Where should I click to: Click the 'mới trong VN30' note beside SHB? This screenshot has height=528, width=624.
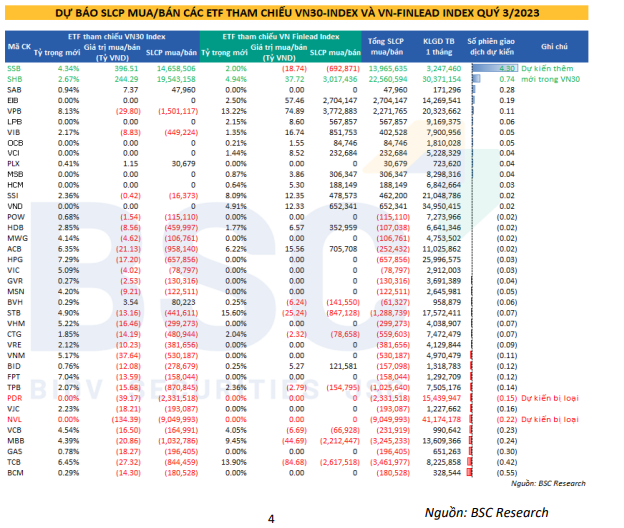(x=550, y=79)
